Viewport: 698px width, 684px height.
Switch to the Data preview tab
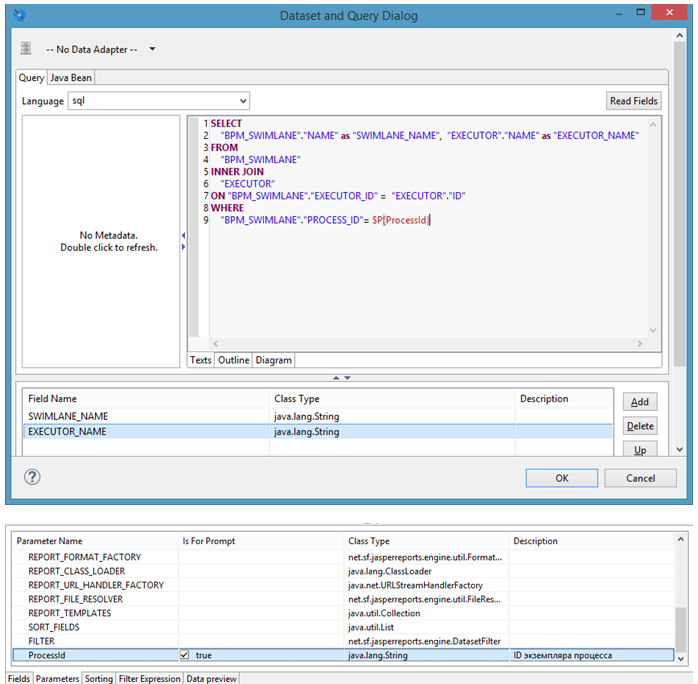tap(211, 678)
